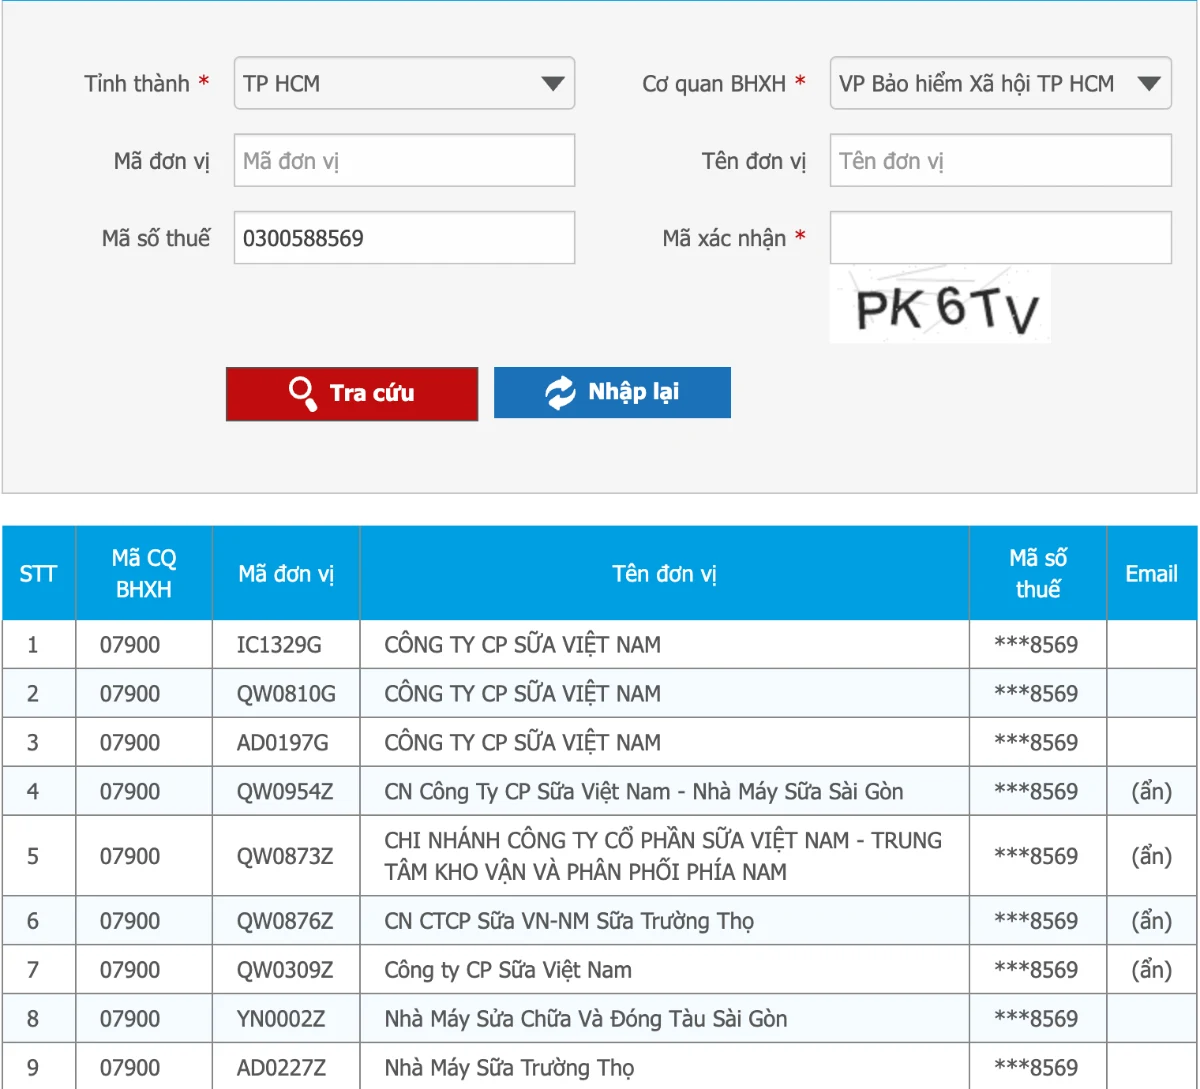Select the Trung Tâm Kho Vận Và Phân Phối row name
Viewport: 1200px width, 1089px height.
[663, 856]
